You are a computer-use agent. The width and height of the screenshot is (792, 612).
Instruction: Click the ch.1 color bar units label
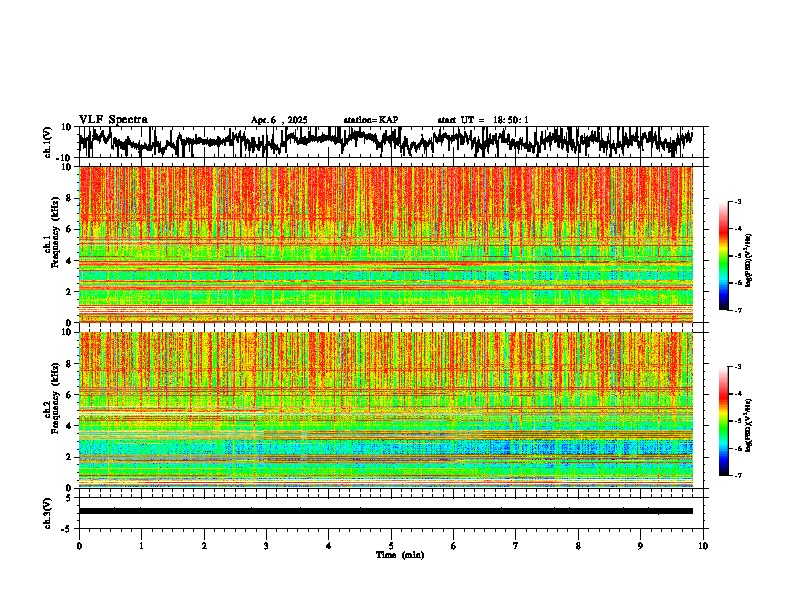[x=749, y=261]
